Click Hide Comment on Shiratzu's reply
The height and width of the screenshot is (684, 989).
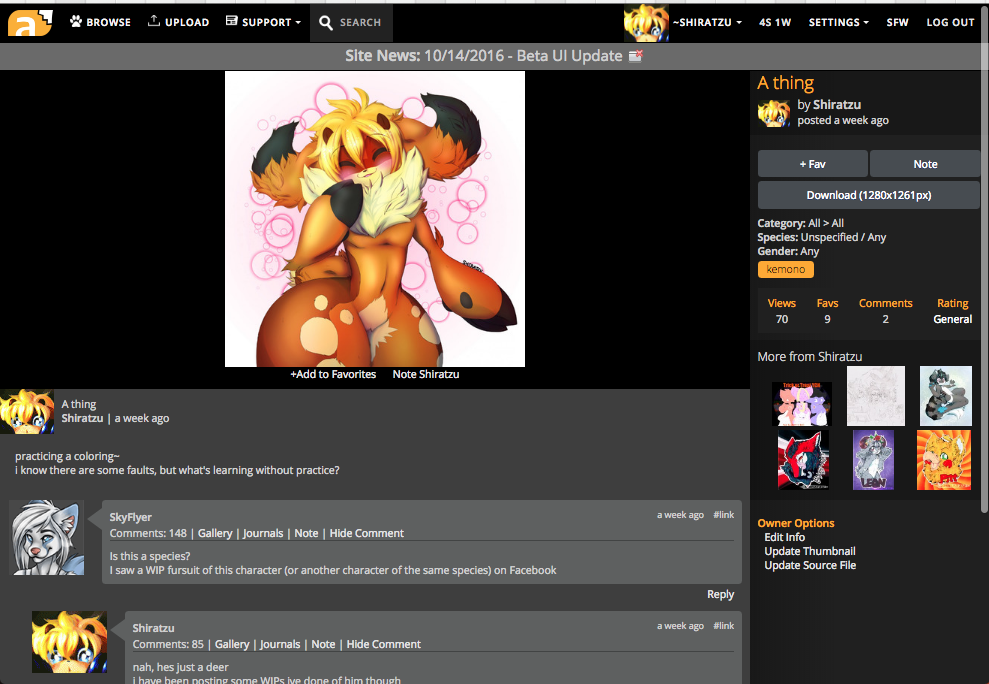[x=383, y=644]
